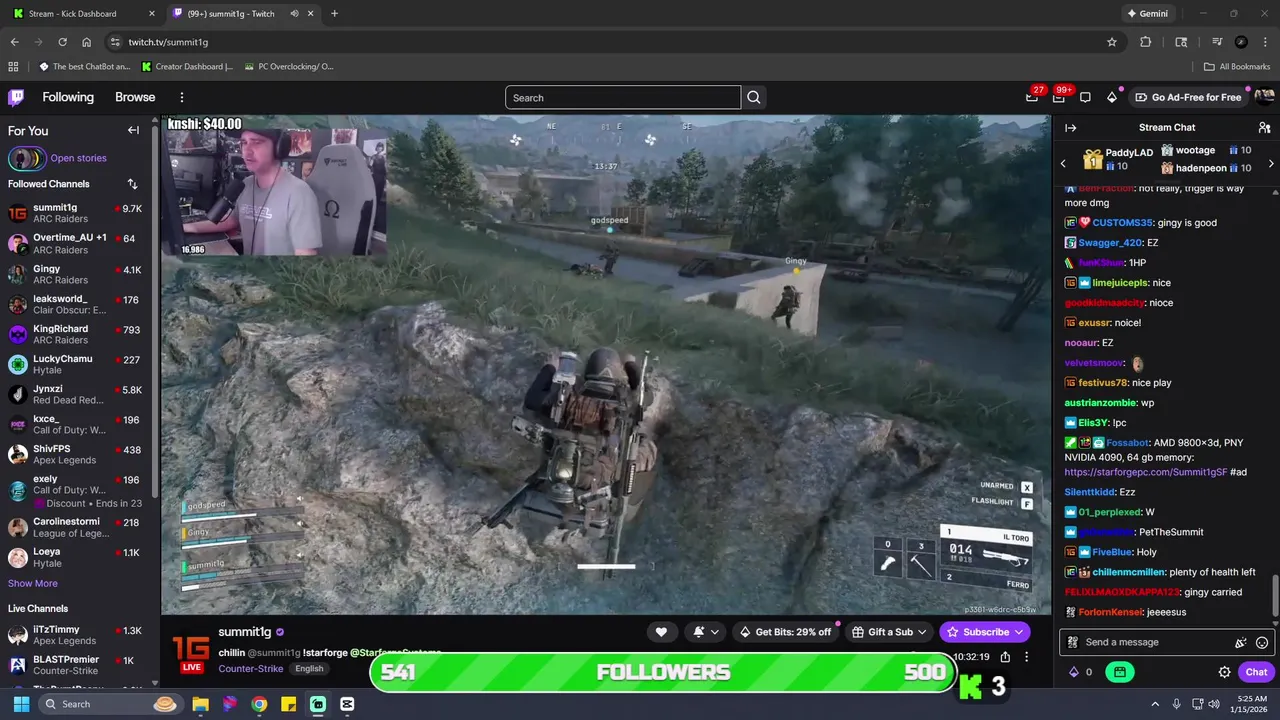Open the starforgepc.com link in chat

click(x=1144, y=472)
